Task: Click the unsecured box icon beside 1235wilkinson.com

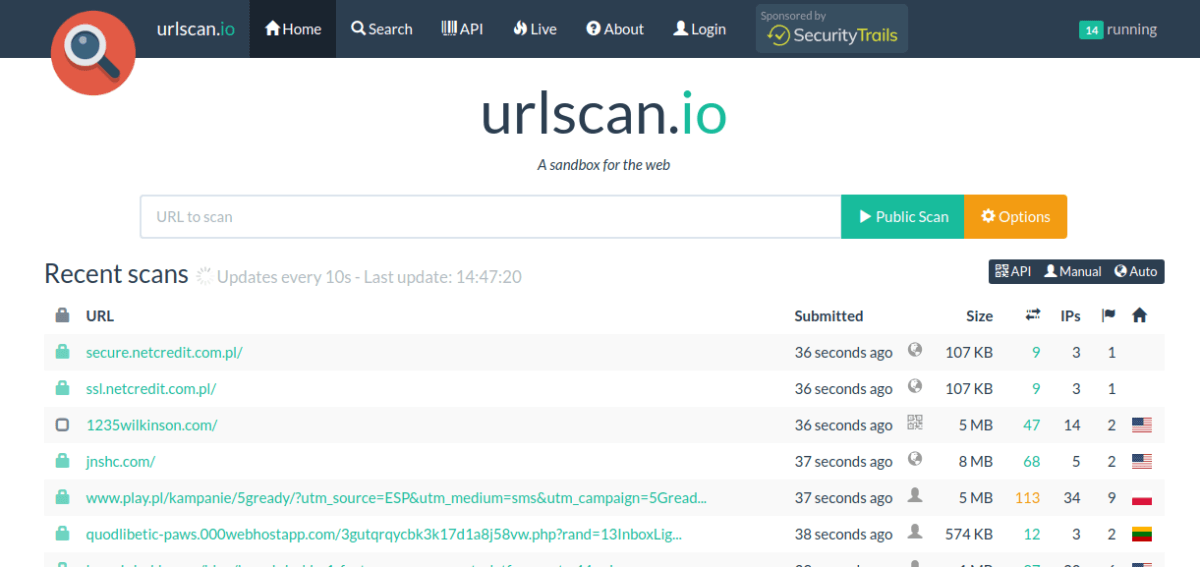Action: (x=62, y=424)
